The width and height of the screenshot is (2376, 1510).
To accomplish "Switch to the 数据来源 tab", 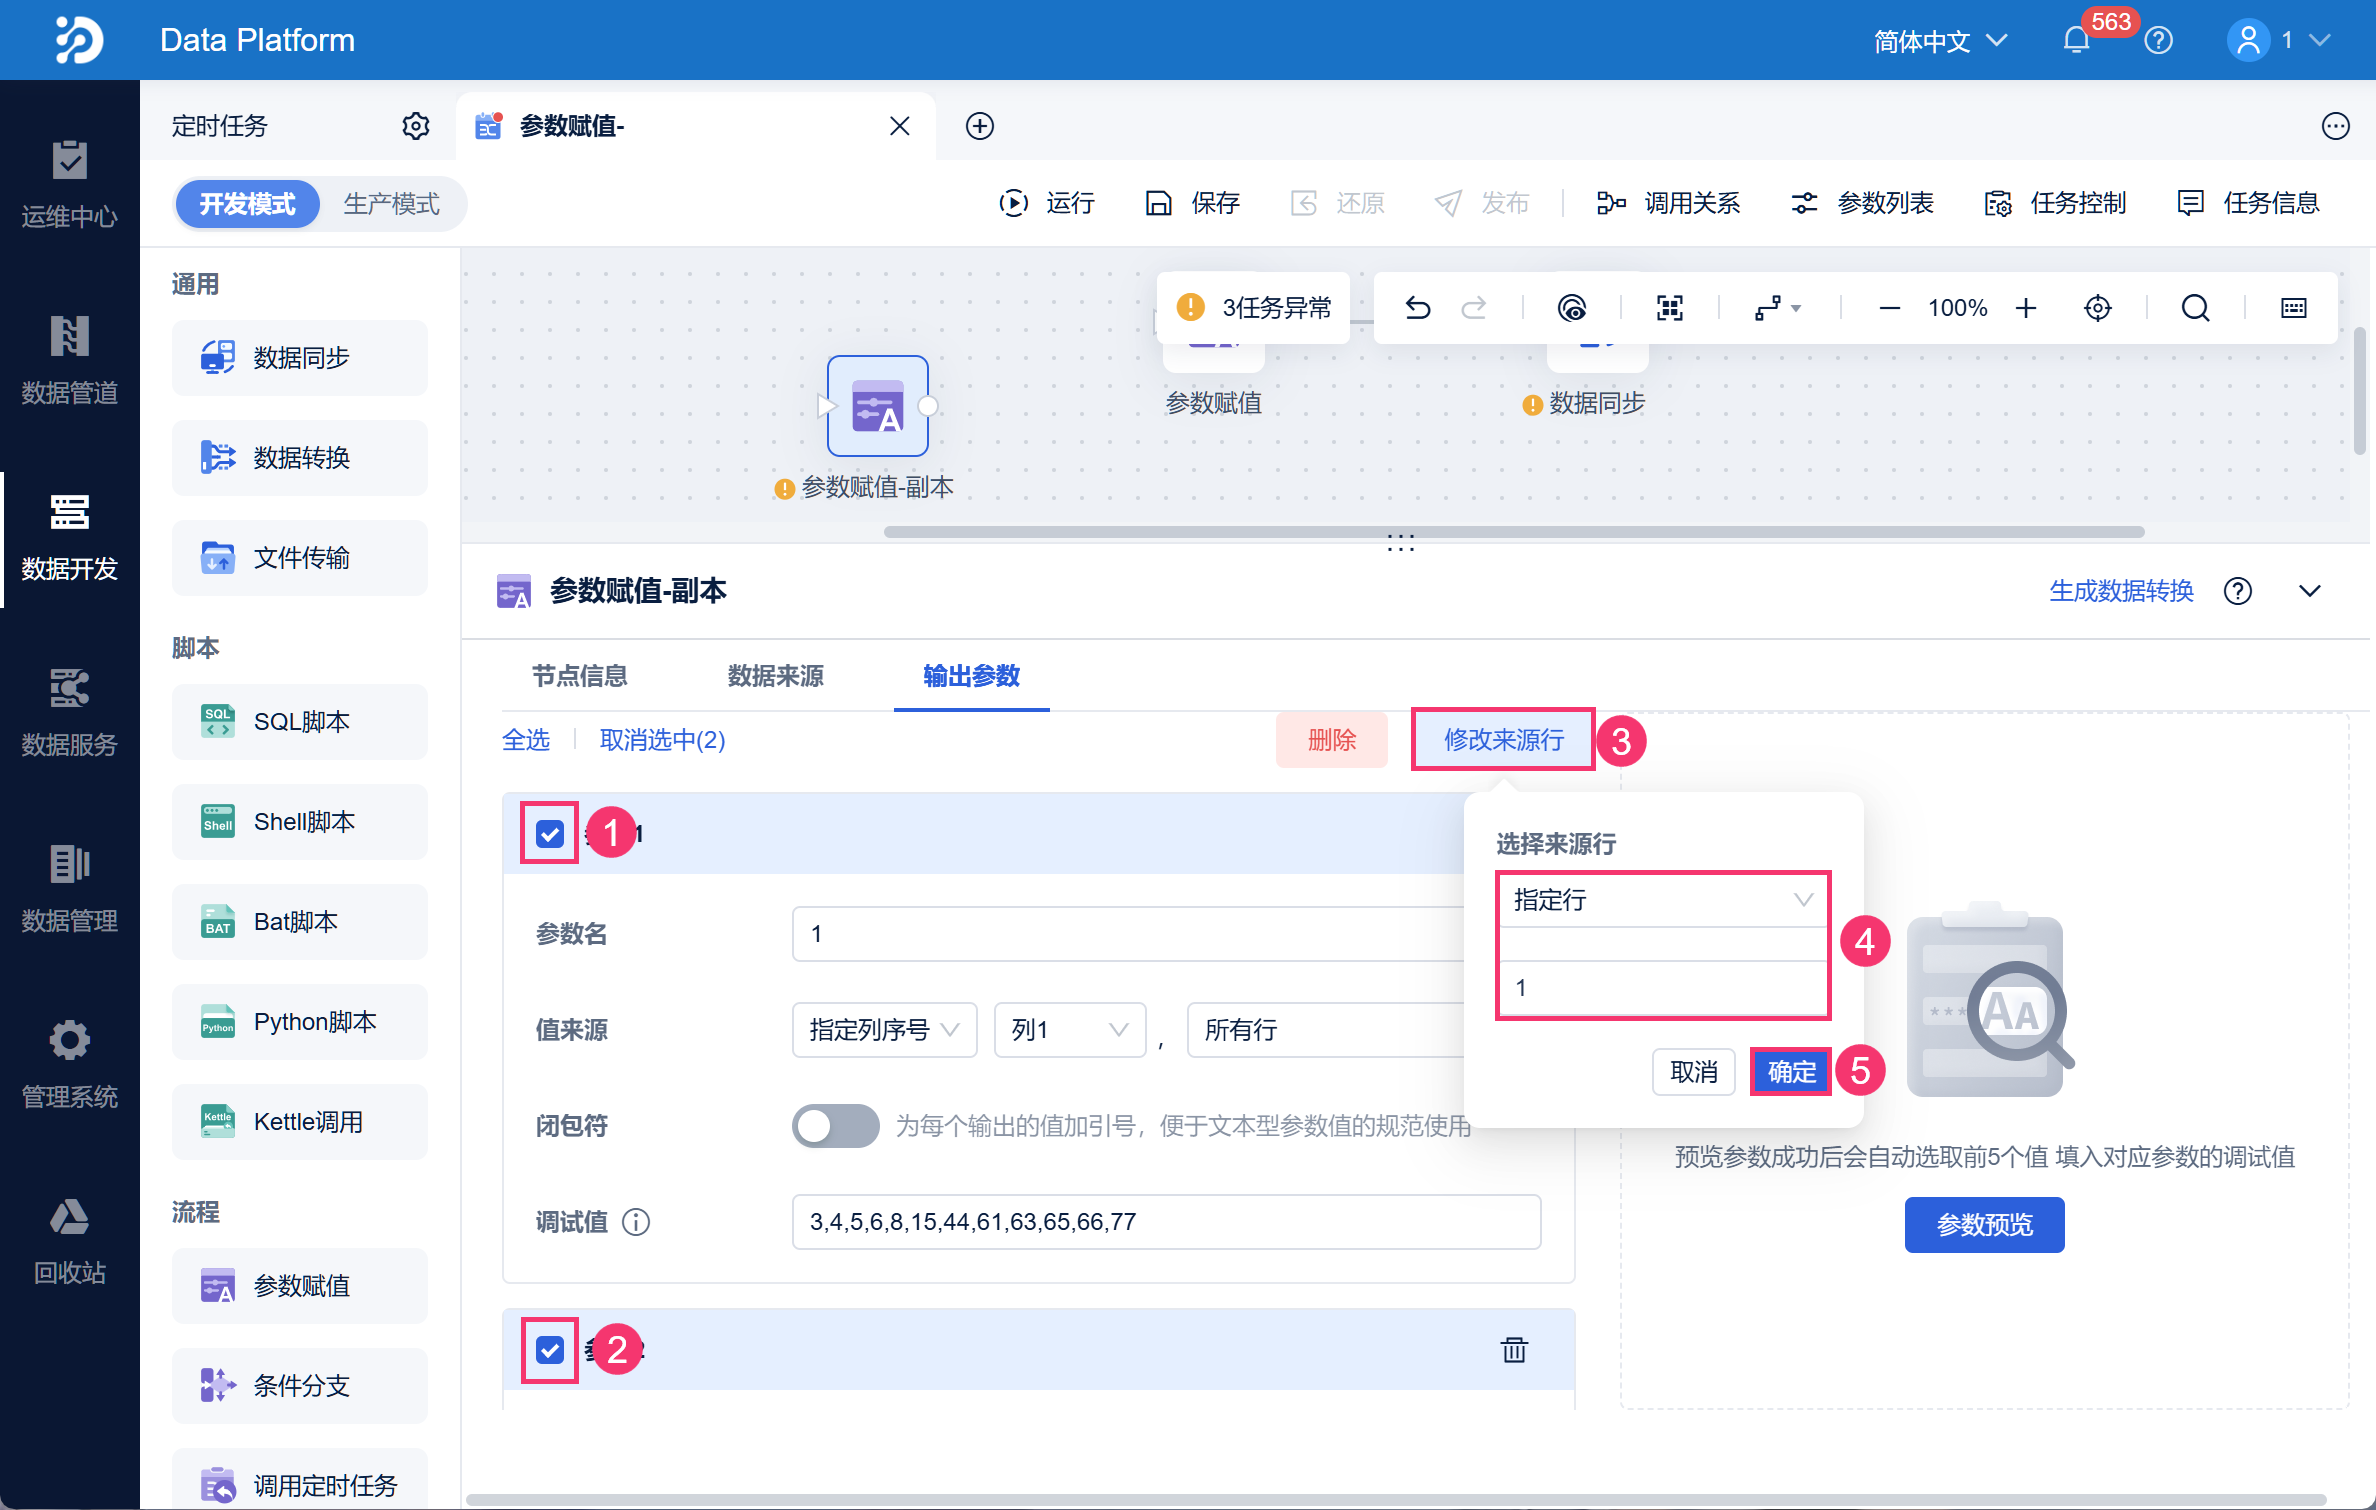I will pyautogui.click(x=776, y=676).
